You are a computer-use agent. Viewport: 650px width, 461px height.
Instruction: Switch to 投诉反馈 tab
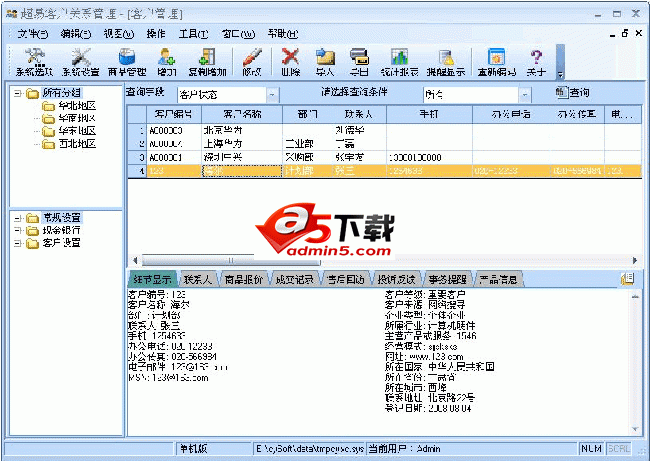click(396, 280)
